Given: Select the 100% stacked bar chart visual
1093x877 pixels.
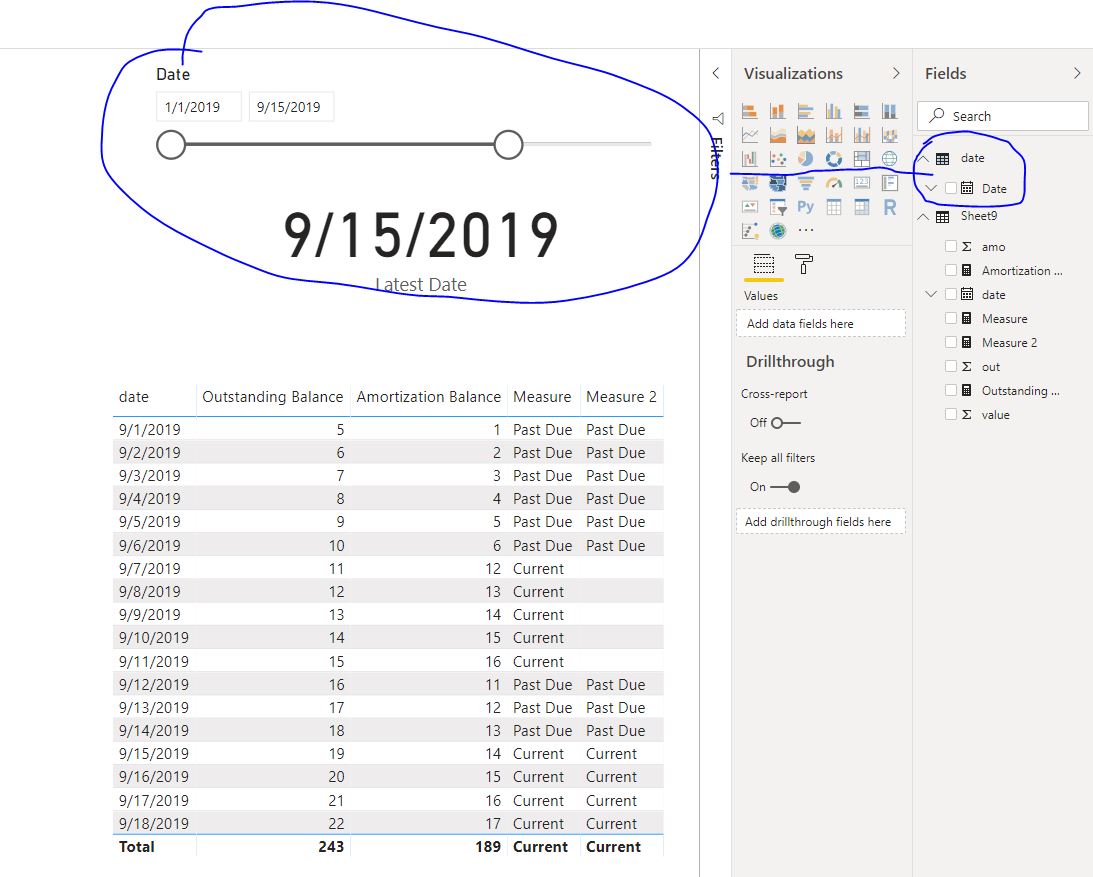Looking at the screenshot, I should (x=862, y=111).
